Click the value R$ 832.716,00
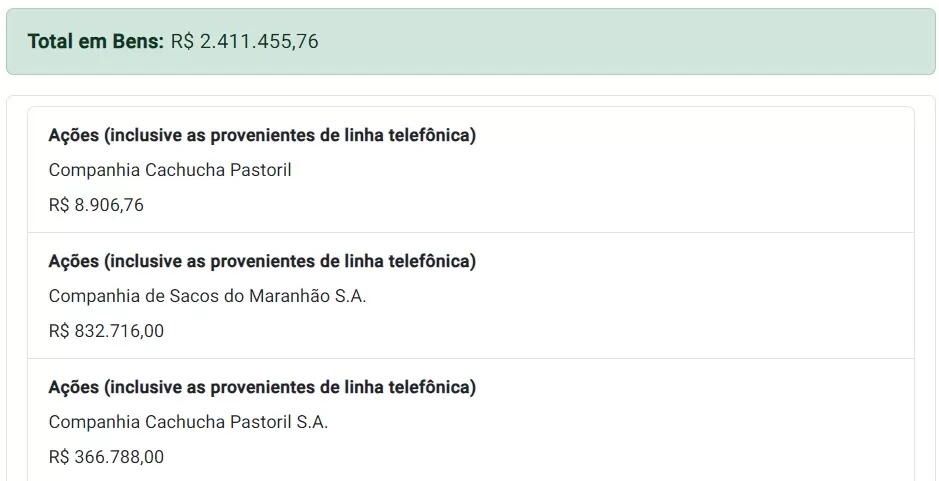 106,331
